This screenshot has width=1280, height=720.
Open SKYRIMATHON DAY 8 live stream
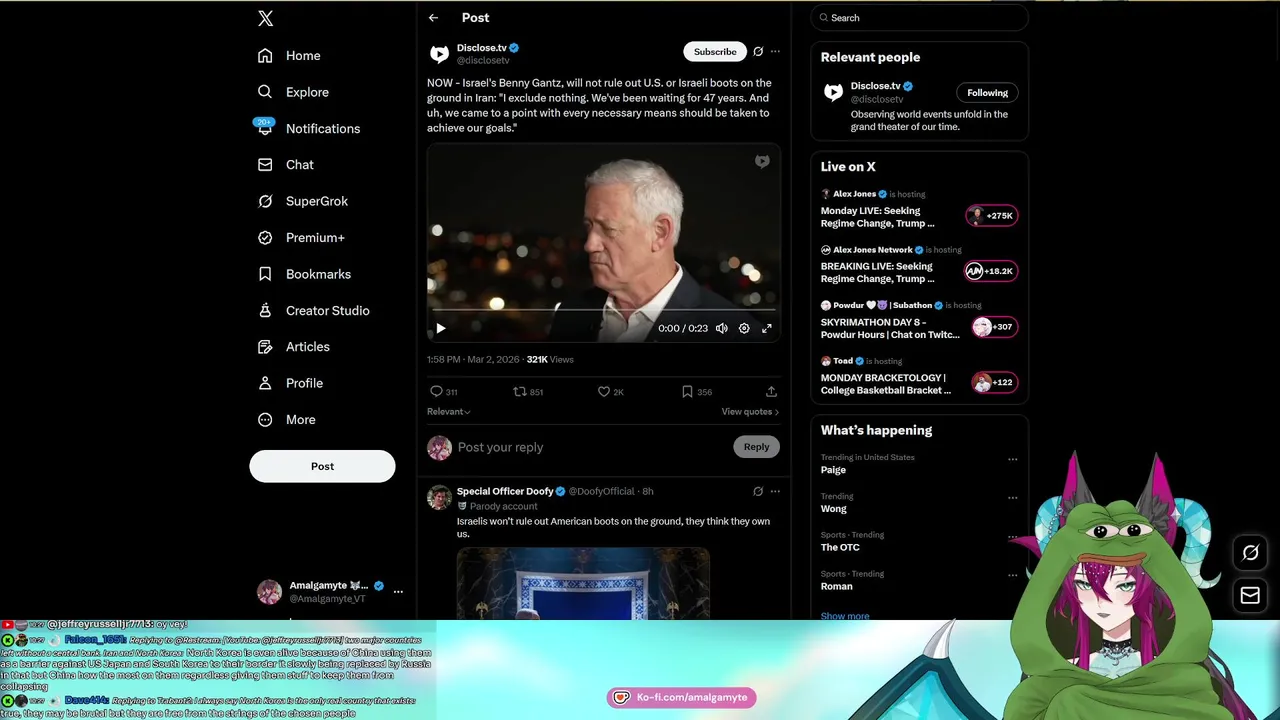click(x=890, y=328)
